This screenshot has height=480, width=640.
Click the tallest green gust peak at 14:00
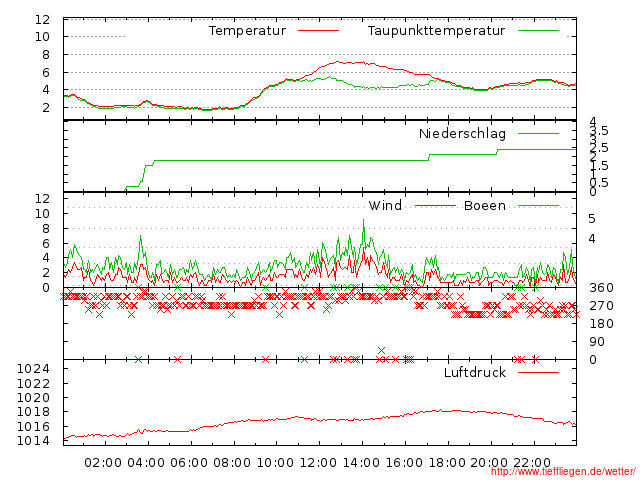363,220
